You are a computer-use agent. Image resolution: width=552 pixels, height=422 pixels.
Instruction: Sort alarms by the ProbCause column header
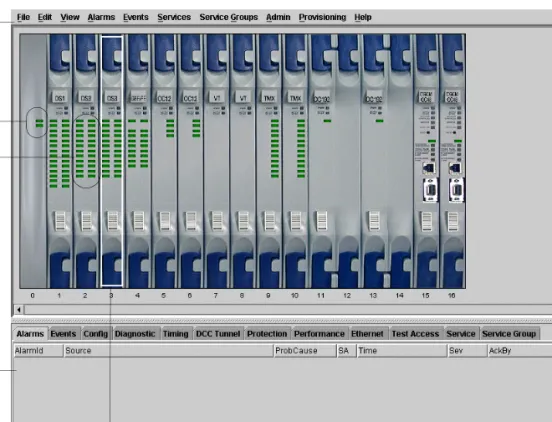coord(305,351)
